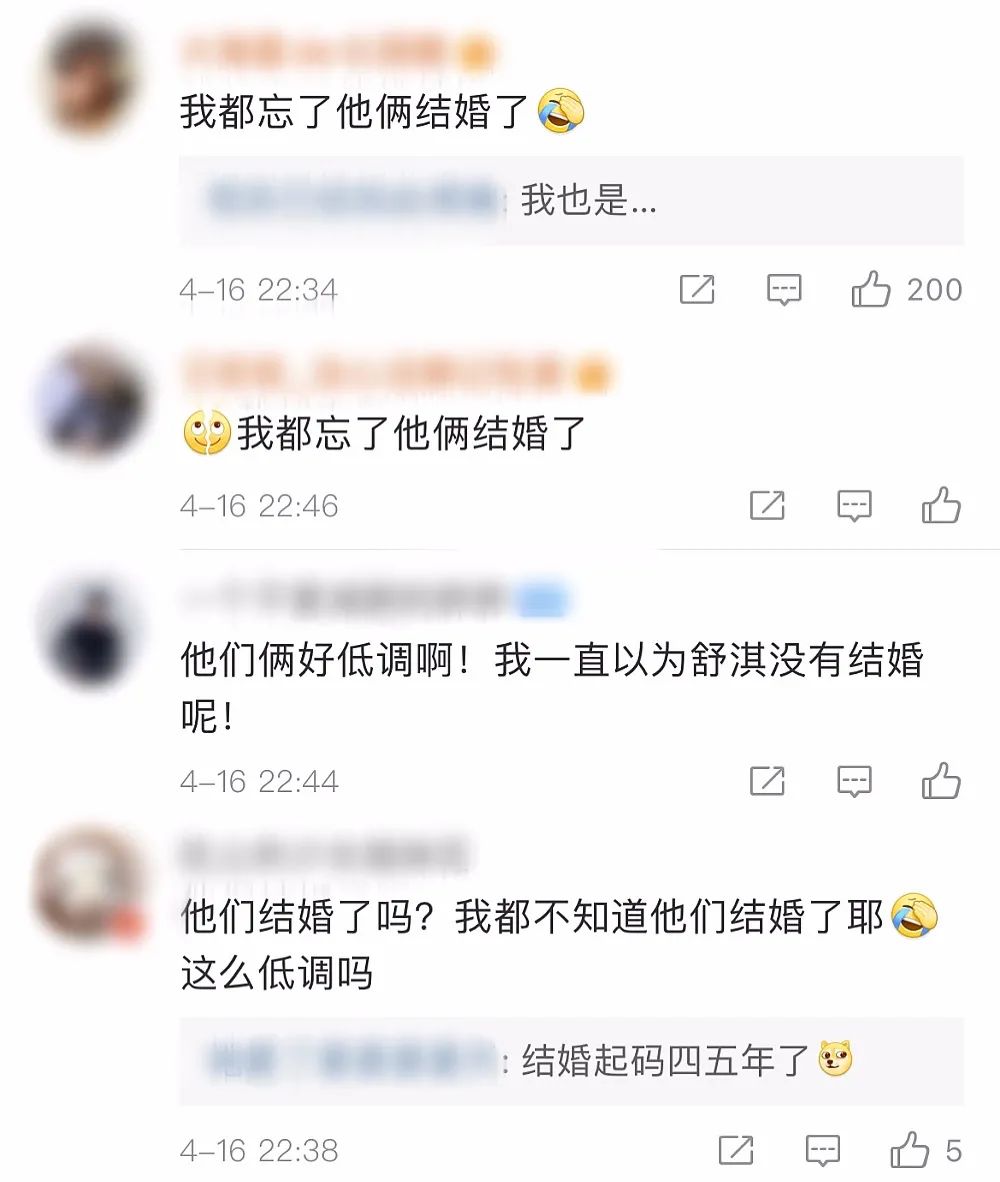Open avatar of the 22:46 commenter
The width and height of the screenshot is (1000, 1182).
coord(92,400)
